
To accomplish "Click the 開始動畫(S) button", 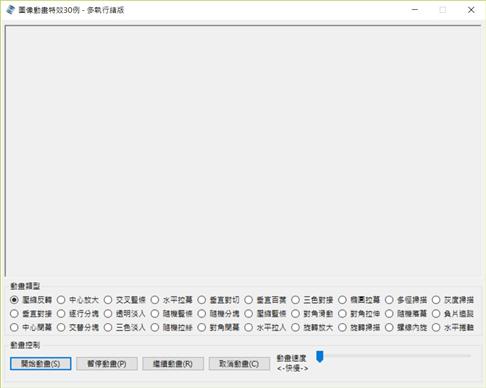I will coord(40,364).
